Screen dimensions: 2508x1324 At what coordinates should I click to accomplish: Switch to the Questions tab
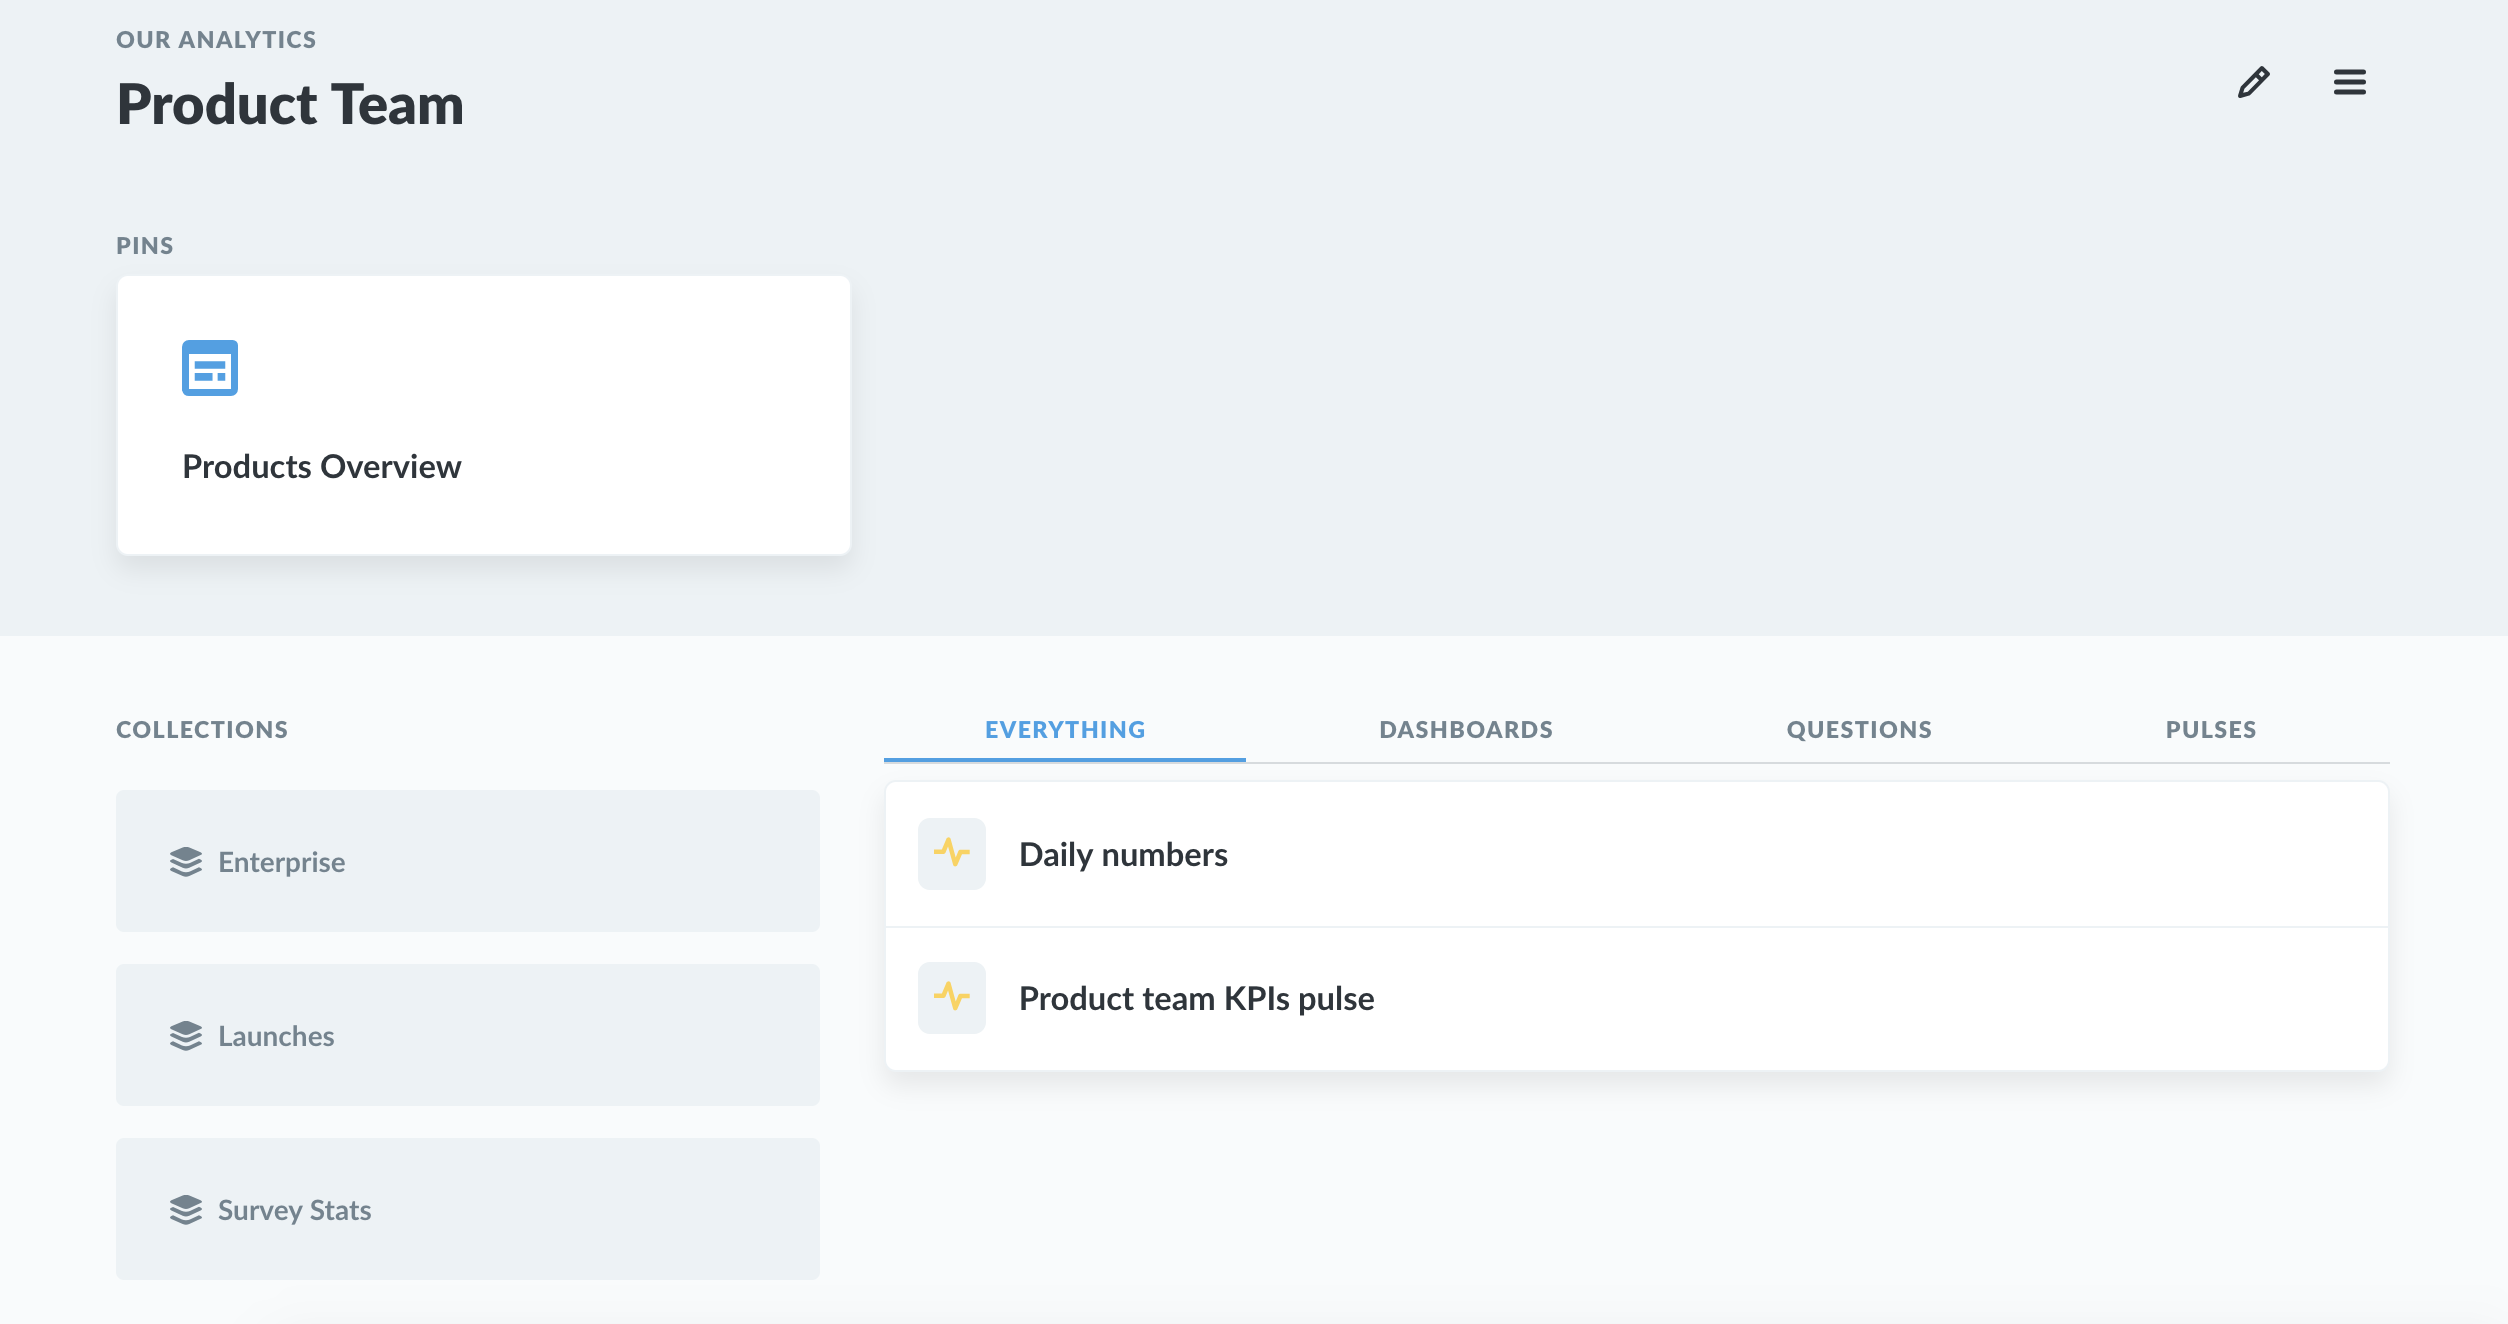tap(1858, 730)
